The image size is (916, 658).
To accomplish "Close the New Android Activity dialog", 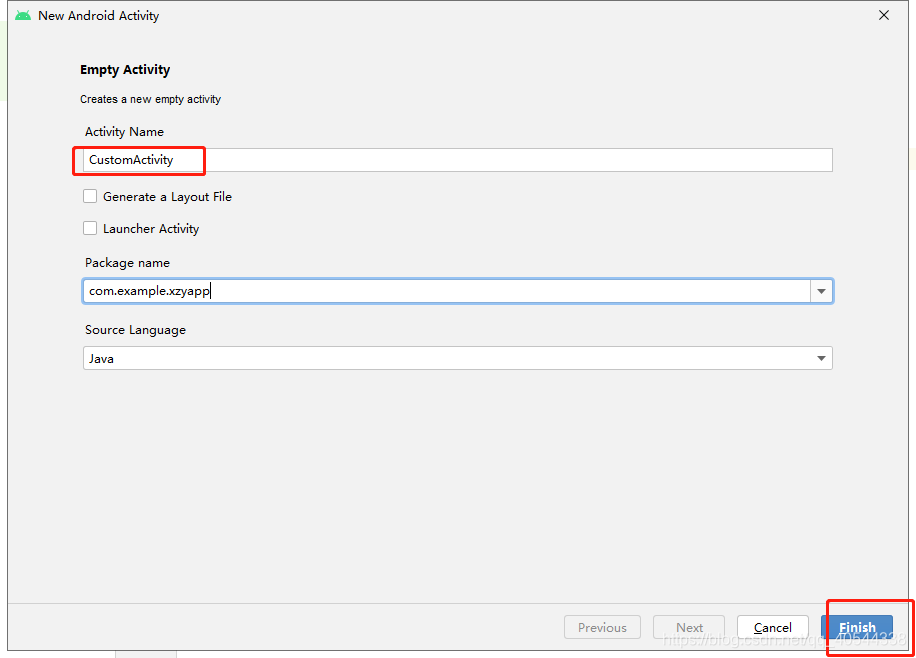I will (x=883, y=15).
